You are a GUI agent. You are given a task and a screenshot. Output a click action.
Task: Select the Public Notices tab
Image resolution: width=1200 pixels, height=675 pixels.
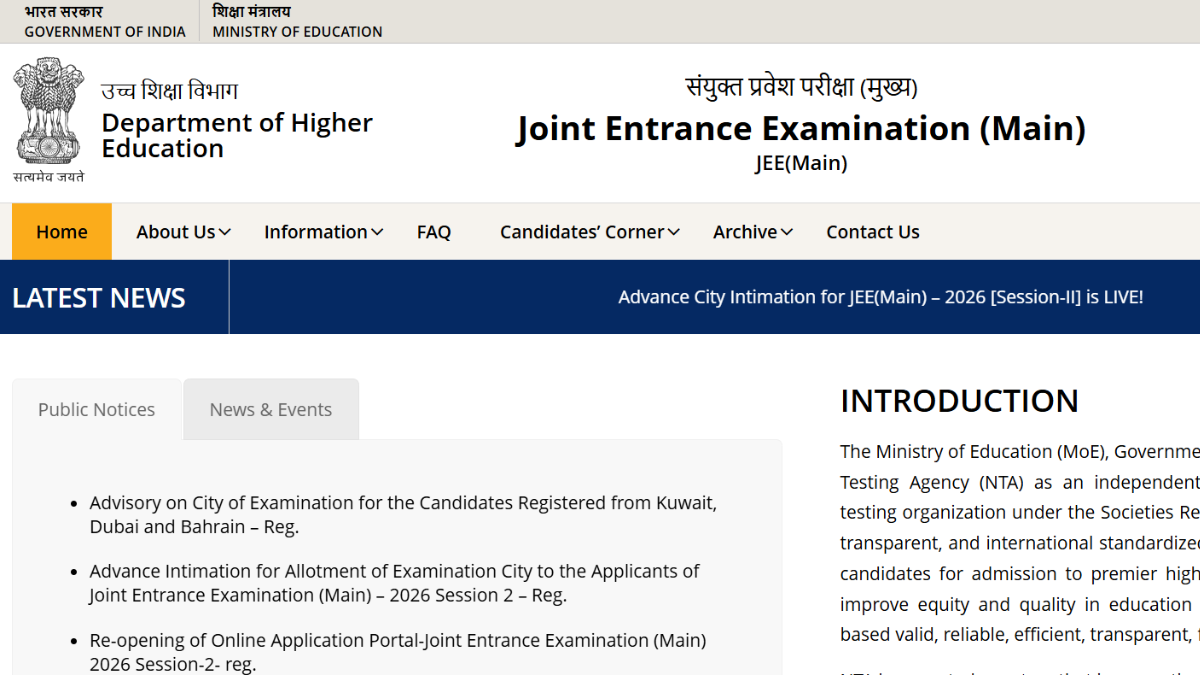tap(97, 409)
